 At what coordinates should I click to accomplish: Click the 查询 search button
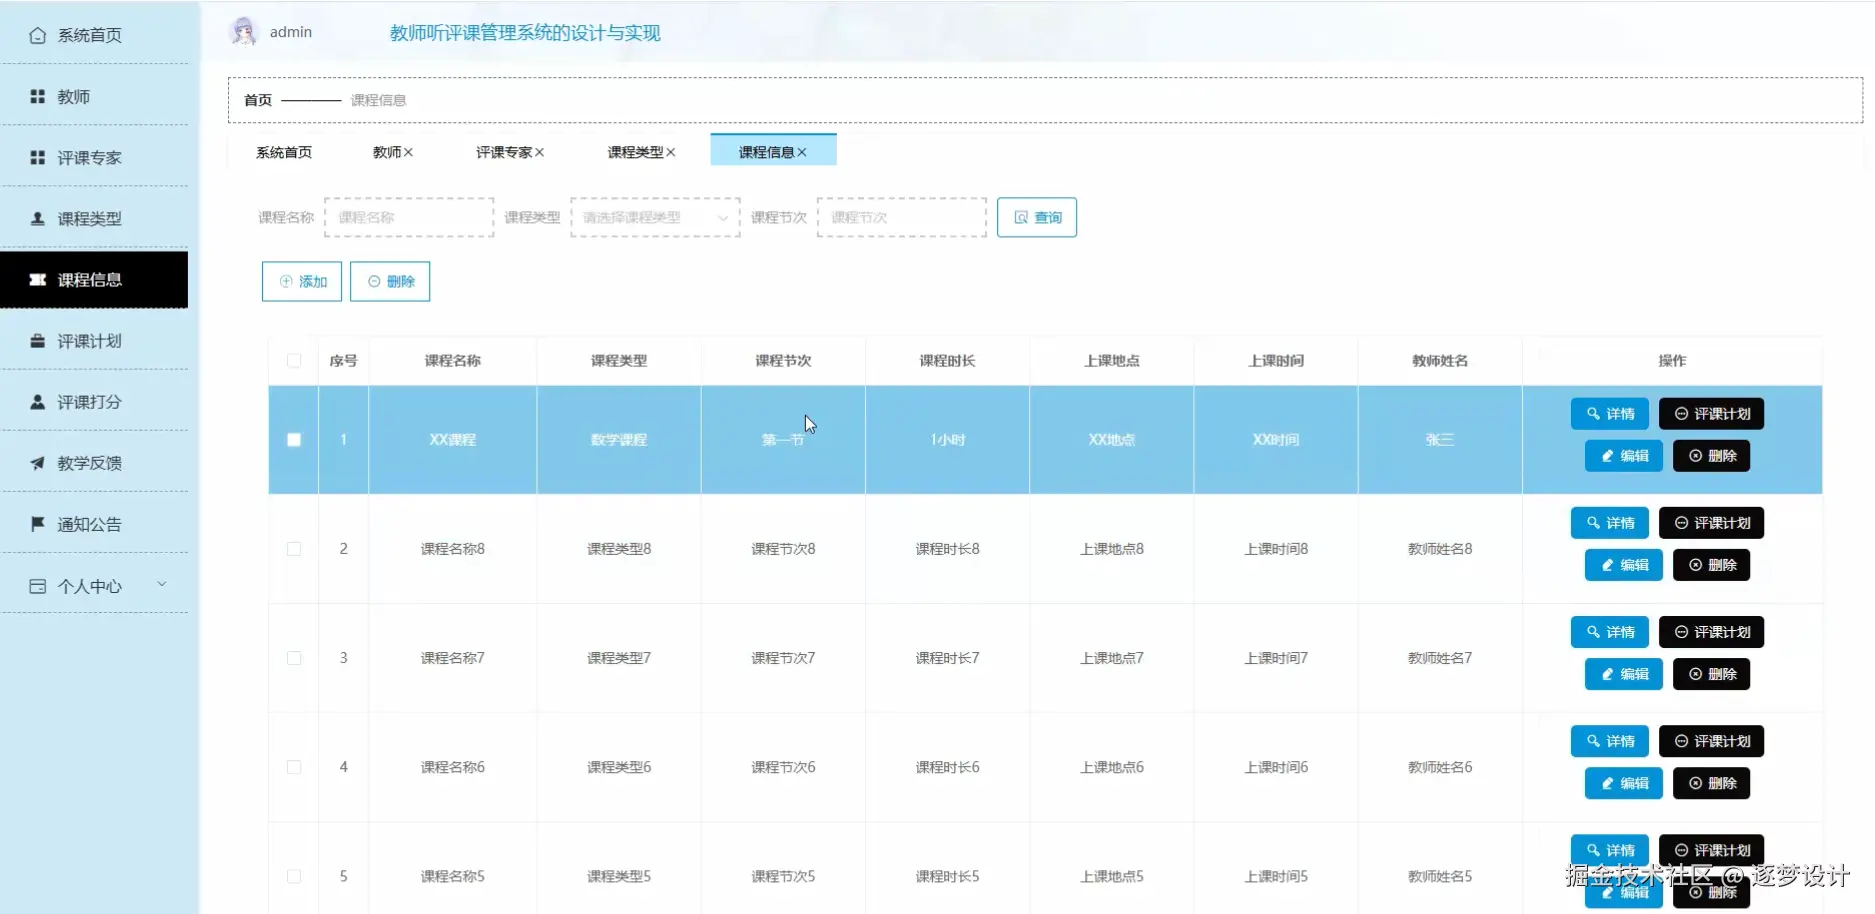(1037, 217)
